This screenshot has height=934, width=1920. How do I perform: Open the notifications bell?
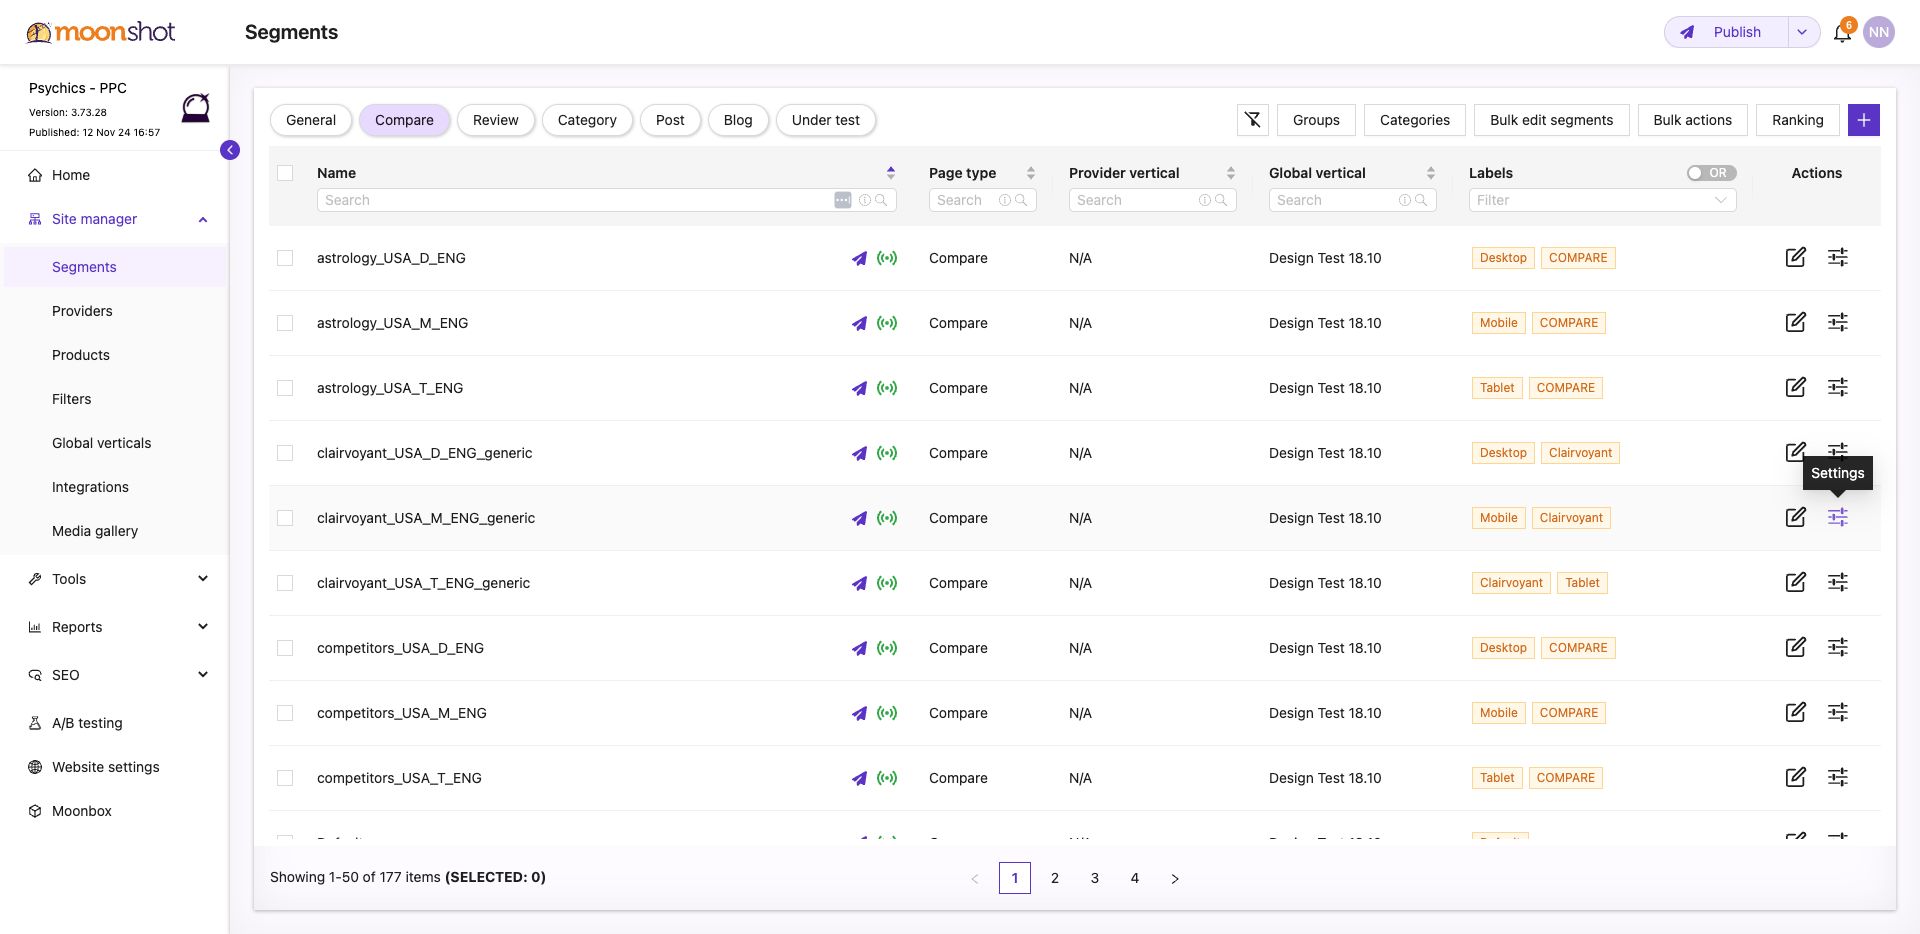point(1842,32)
